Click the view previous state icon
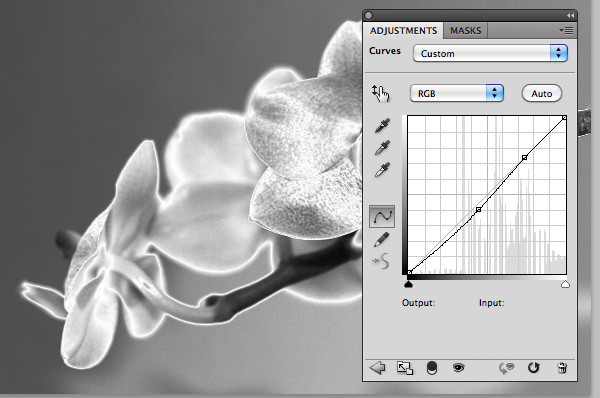The height and width of the screenshot is (398, 600). point(506,368)
